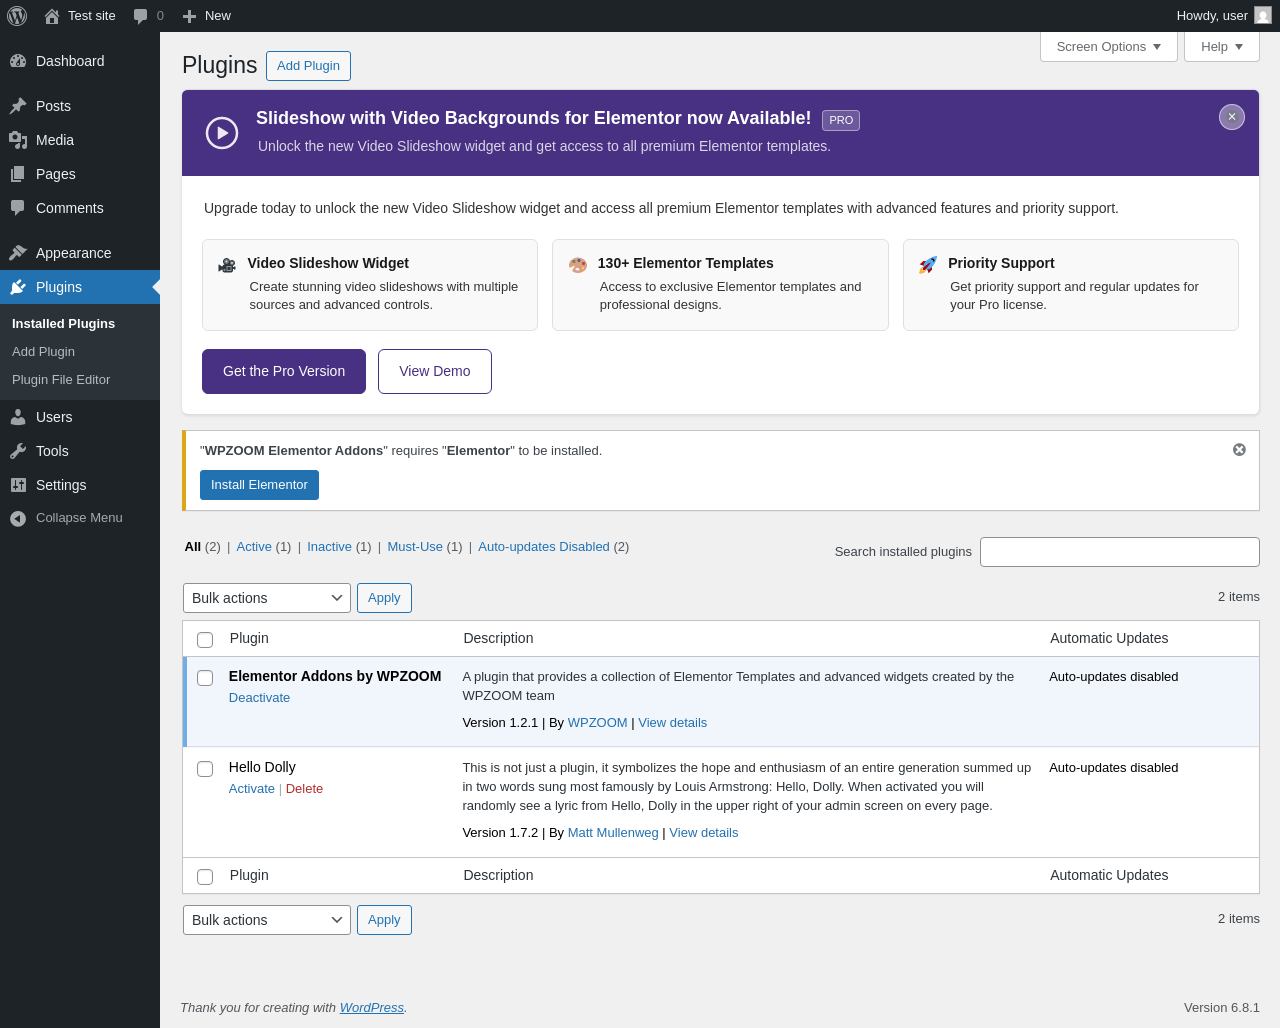Click the play circle icon in banner
Viewport: 1280px width, 1028px height.
pyautogui.click(x=222, y=133)
